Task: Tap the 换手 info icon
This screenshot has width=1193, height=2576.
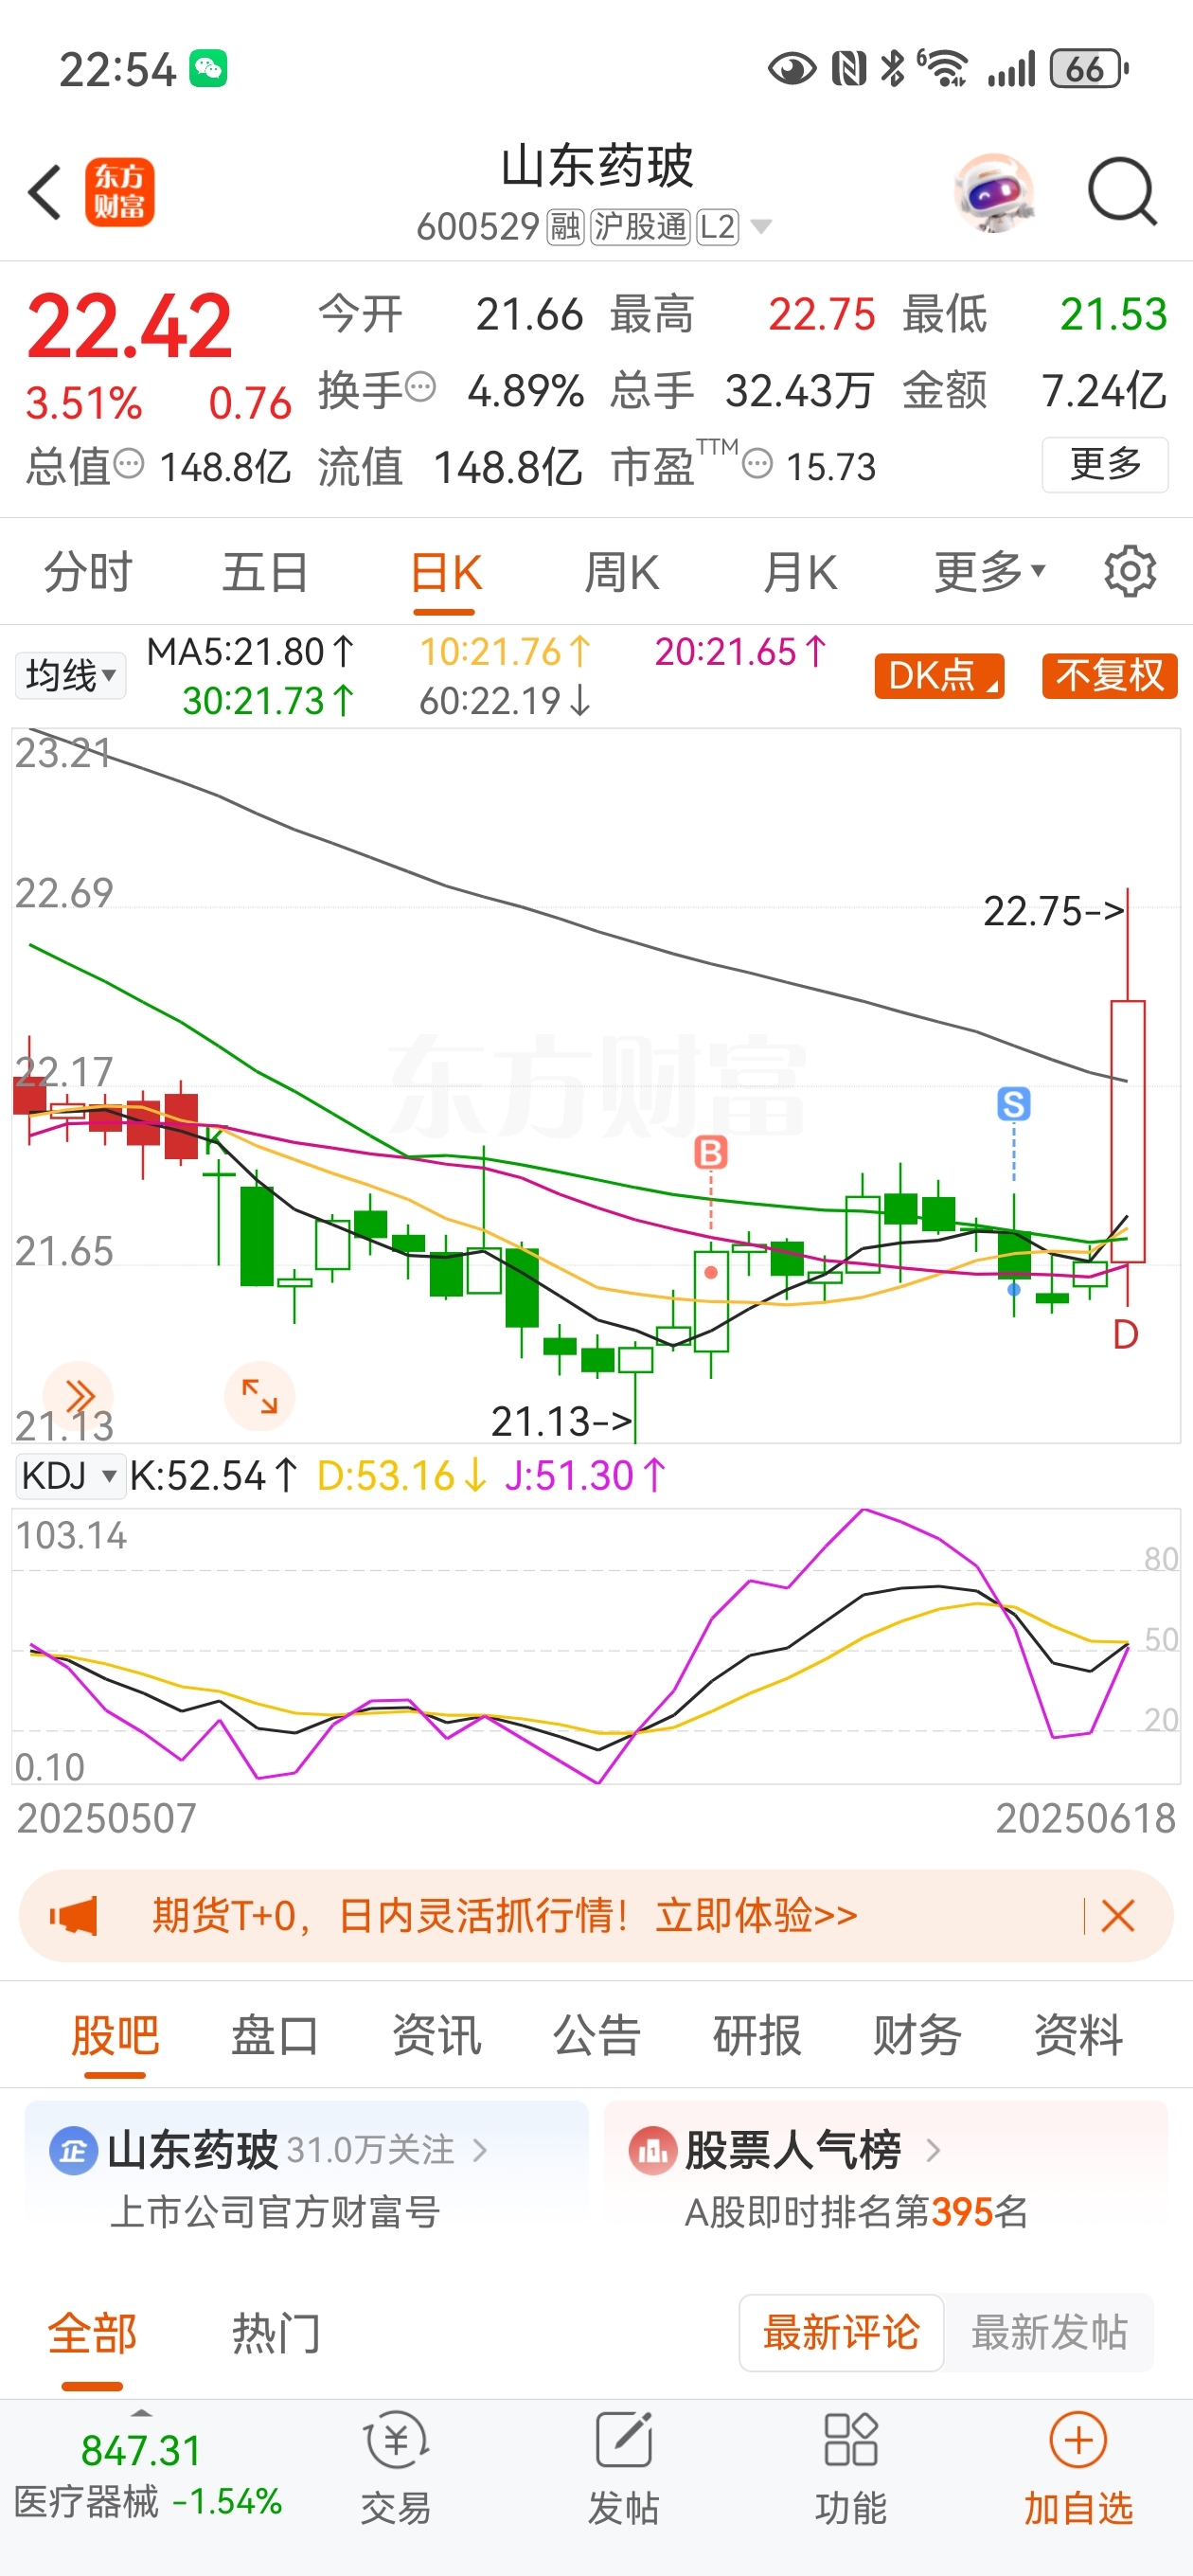Action: pyautogui.click(x=421, y=387)
